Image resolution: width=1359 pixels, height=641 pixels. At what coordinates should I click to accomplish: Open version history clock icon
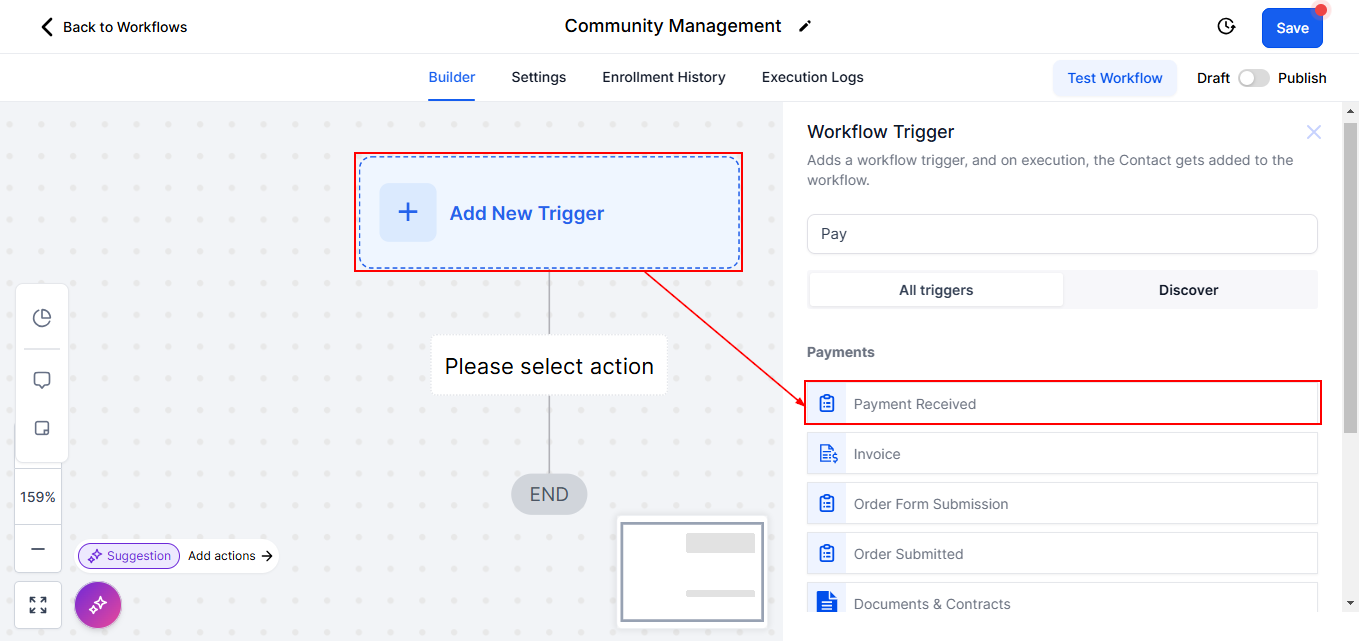pyautogui.click(x=1226, y=27)
